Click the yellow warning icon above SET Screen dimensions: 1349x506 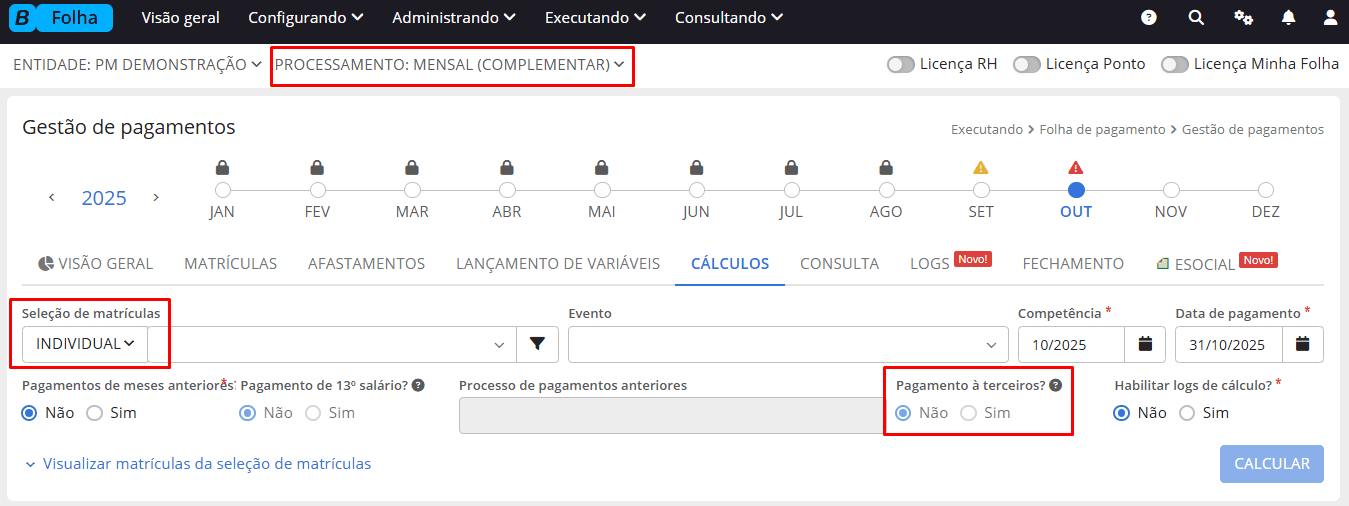point(981,167)
